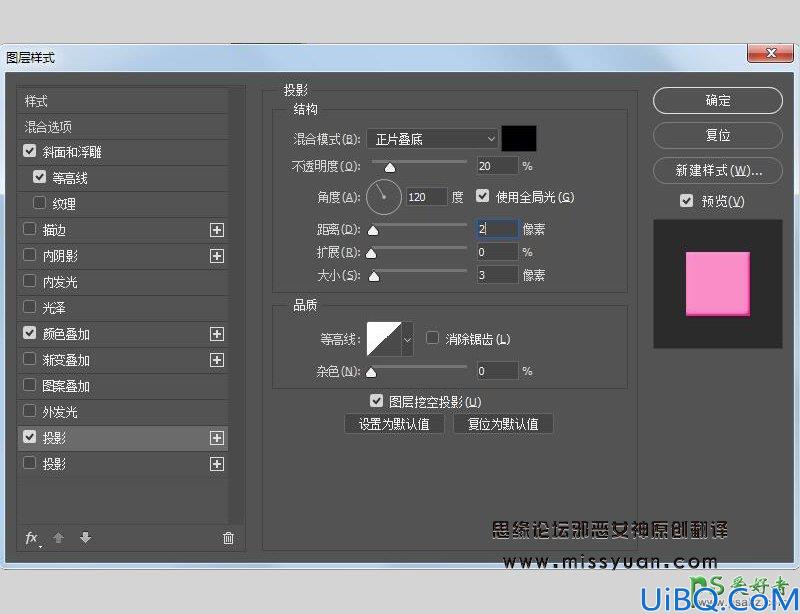Click the 大小 value field showing 3
Image resolution: width=800 pixels, height=614 pixels.
[x=497, y=275]
